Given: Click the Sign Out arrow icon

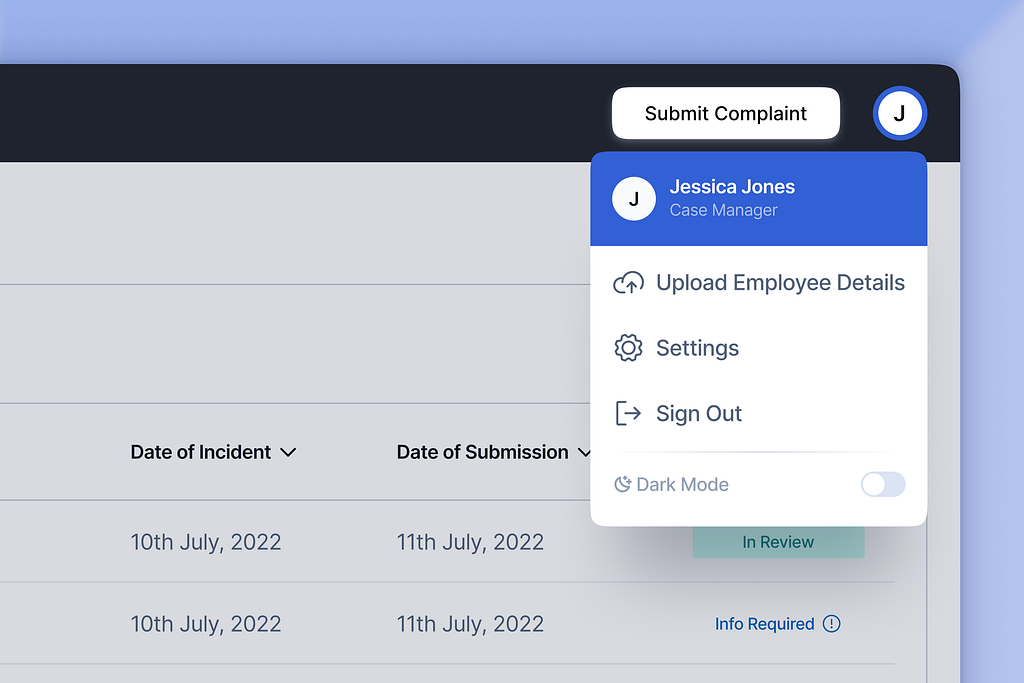Looking at the screenshot, I should click(x=628, y=413).
